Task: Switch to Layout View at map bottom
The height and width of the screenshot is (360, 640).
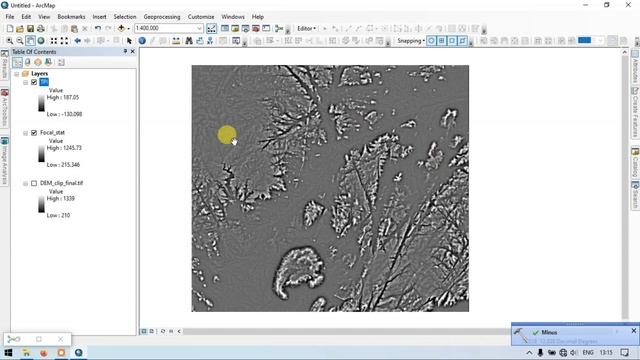Action: [151, 331]
